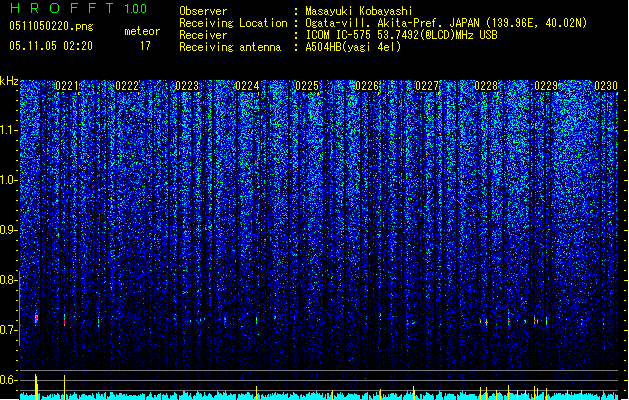
Task: Click the timestamp 05.11.05 02:20
Action: tap(51, 46)
